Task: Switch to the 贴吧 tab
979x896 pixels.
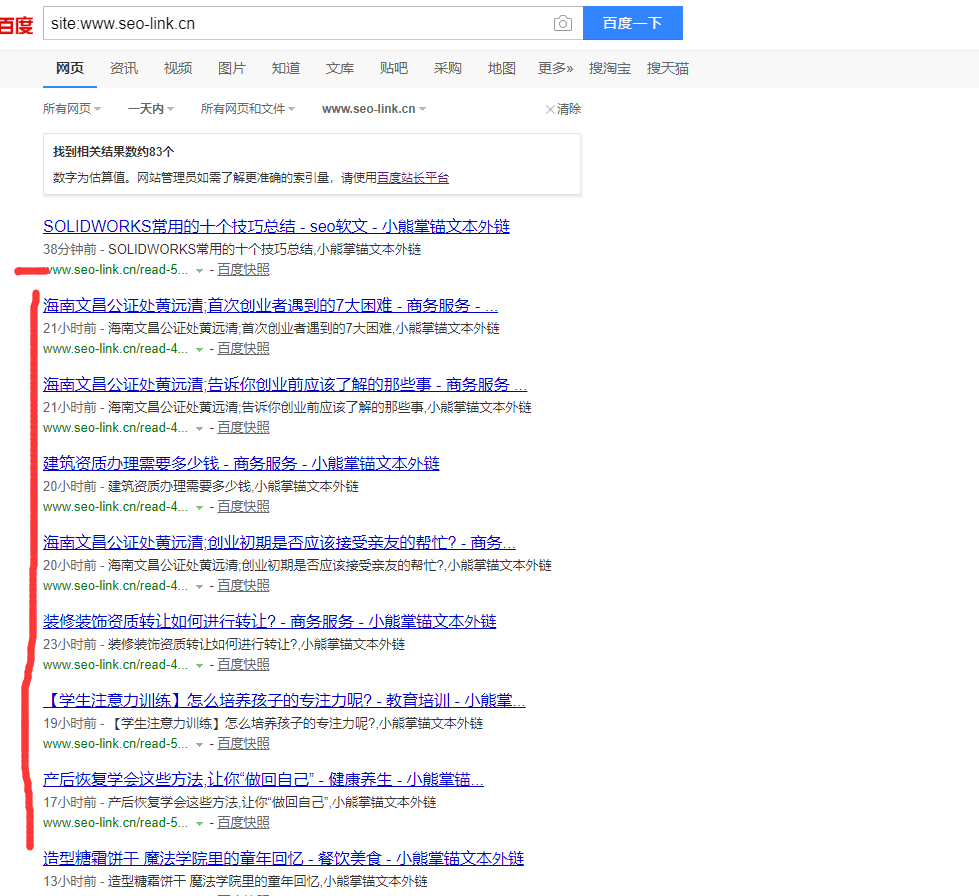Action: click(394, 68)
